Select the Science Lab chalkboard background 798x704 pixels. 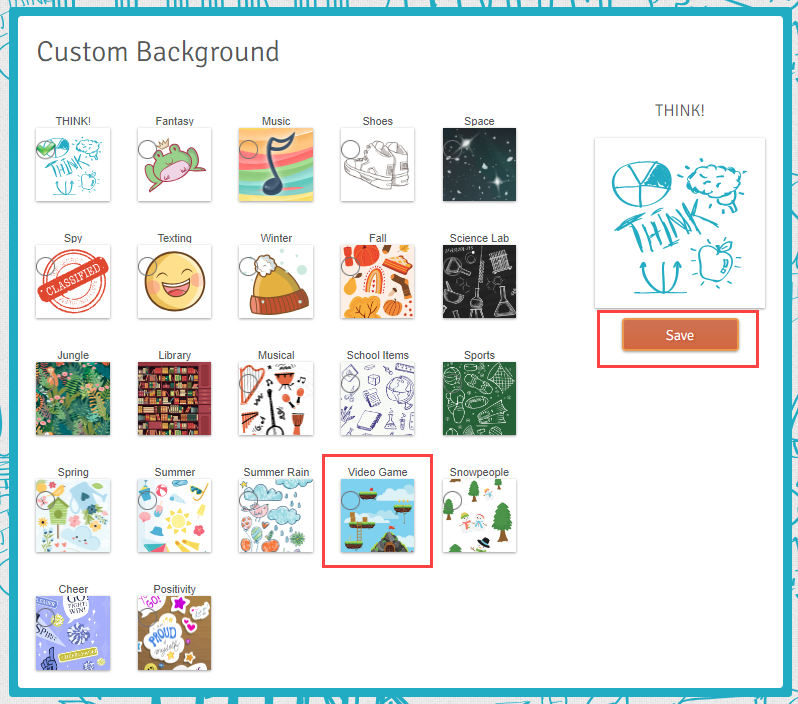pos(479,281)
